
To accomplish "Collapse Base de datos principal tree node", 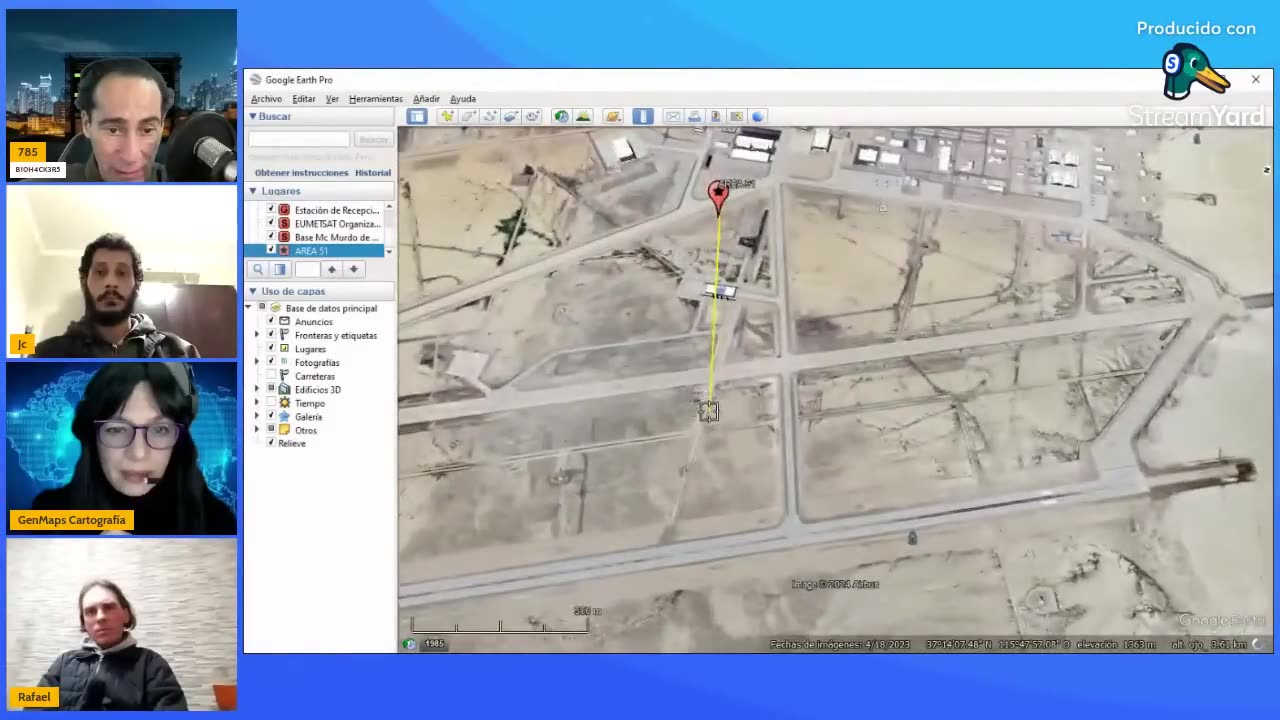I will point(248,307).
